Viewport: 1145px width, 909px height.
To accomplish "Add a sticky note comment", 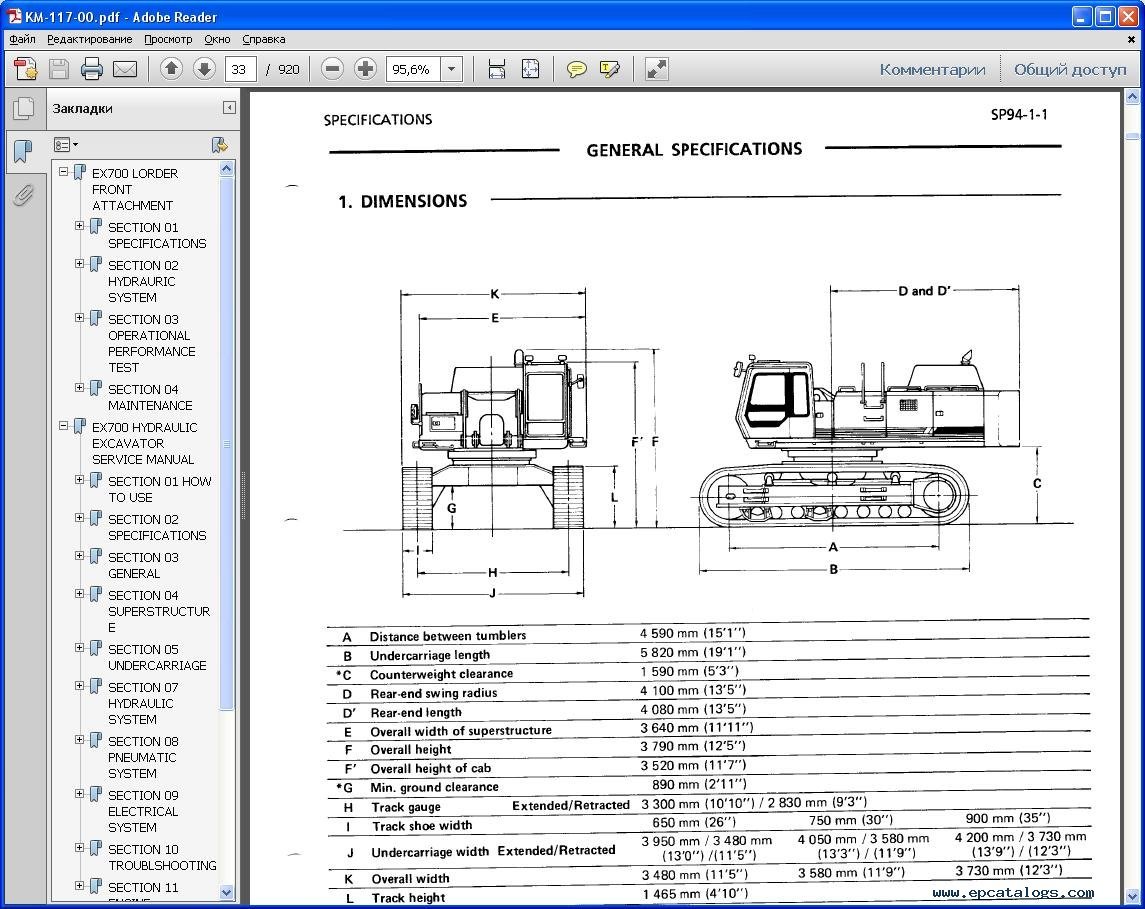I will point(577,69).
